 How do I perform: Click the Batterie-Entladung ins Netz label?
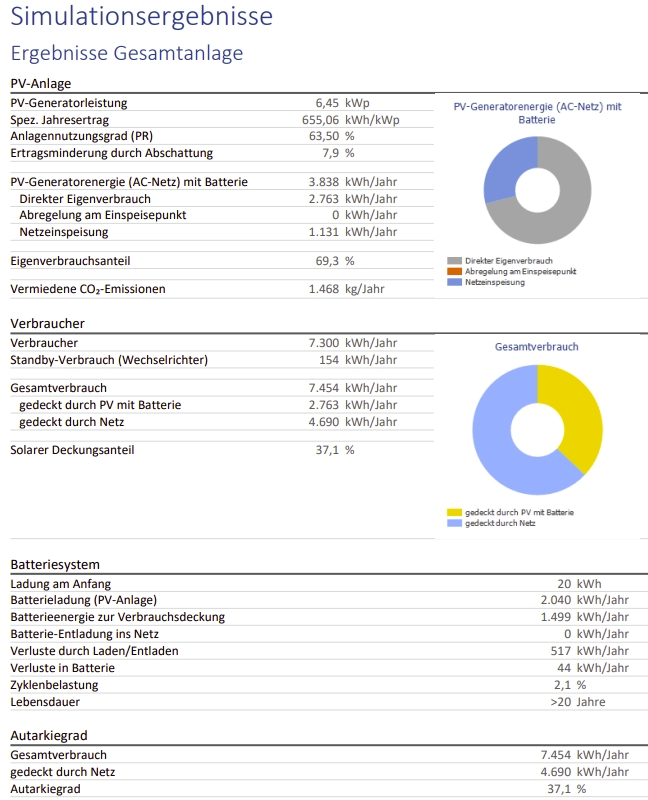tap(85, 634)
